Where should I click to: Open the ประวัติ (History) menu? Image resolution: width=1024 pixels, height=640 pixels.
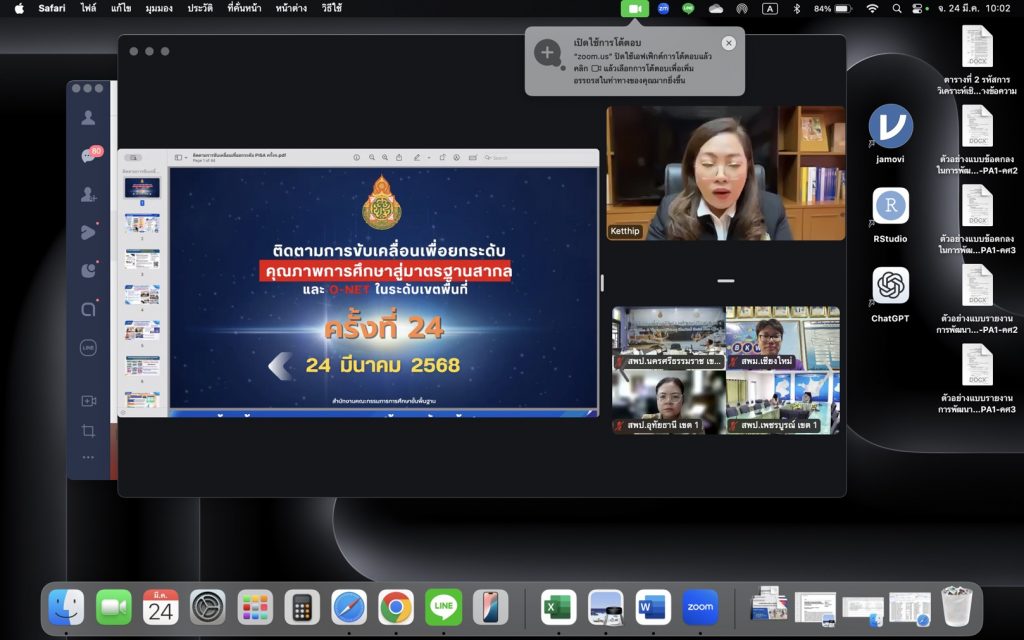click(x=200, y=8)
